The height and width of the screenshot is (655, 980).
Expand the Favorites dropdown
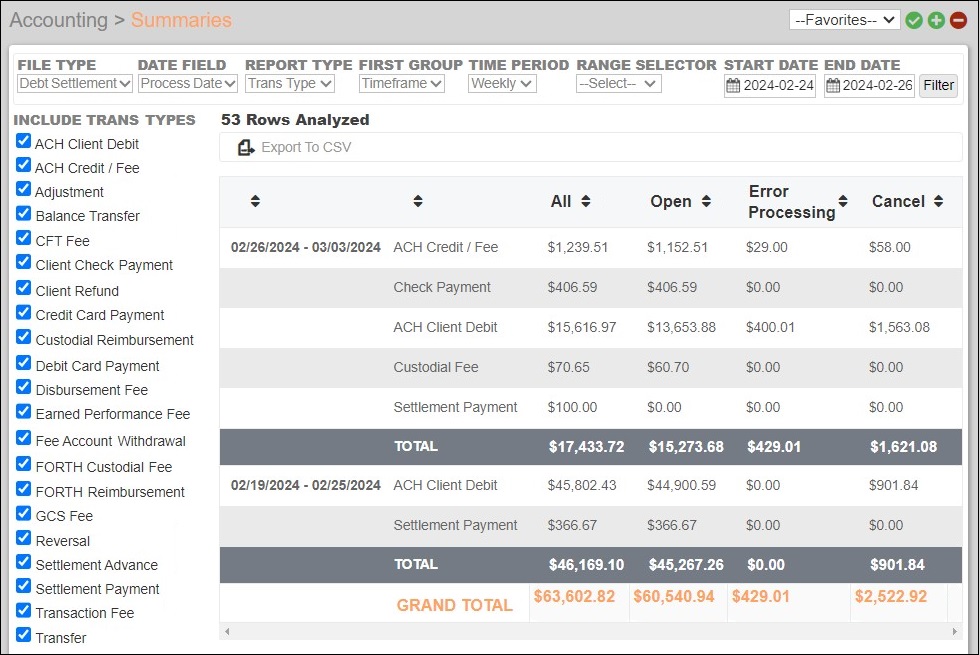click(x=844, y=19)
